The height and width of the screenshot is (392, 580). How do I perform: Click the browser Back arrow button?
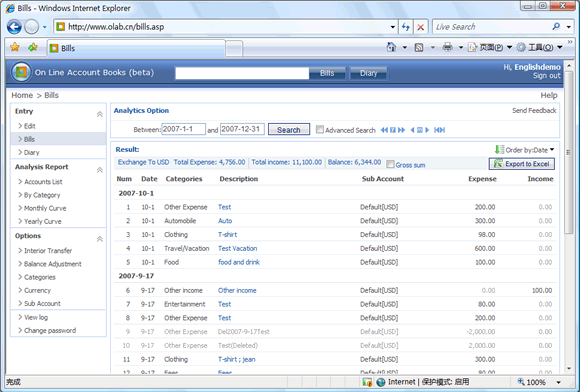pyautogui.click(x=14, y=27)
